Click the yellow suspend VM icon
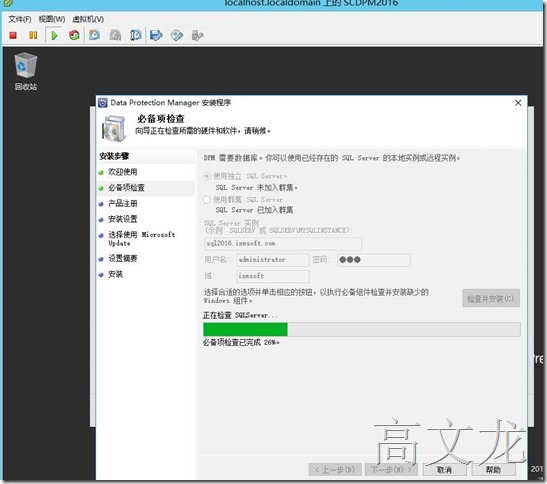This screenshot has width=547, height=484. click(x=33, y=35)
